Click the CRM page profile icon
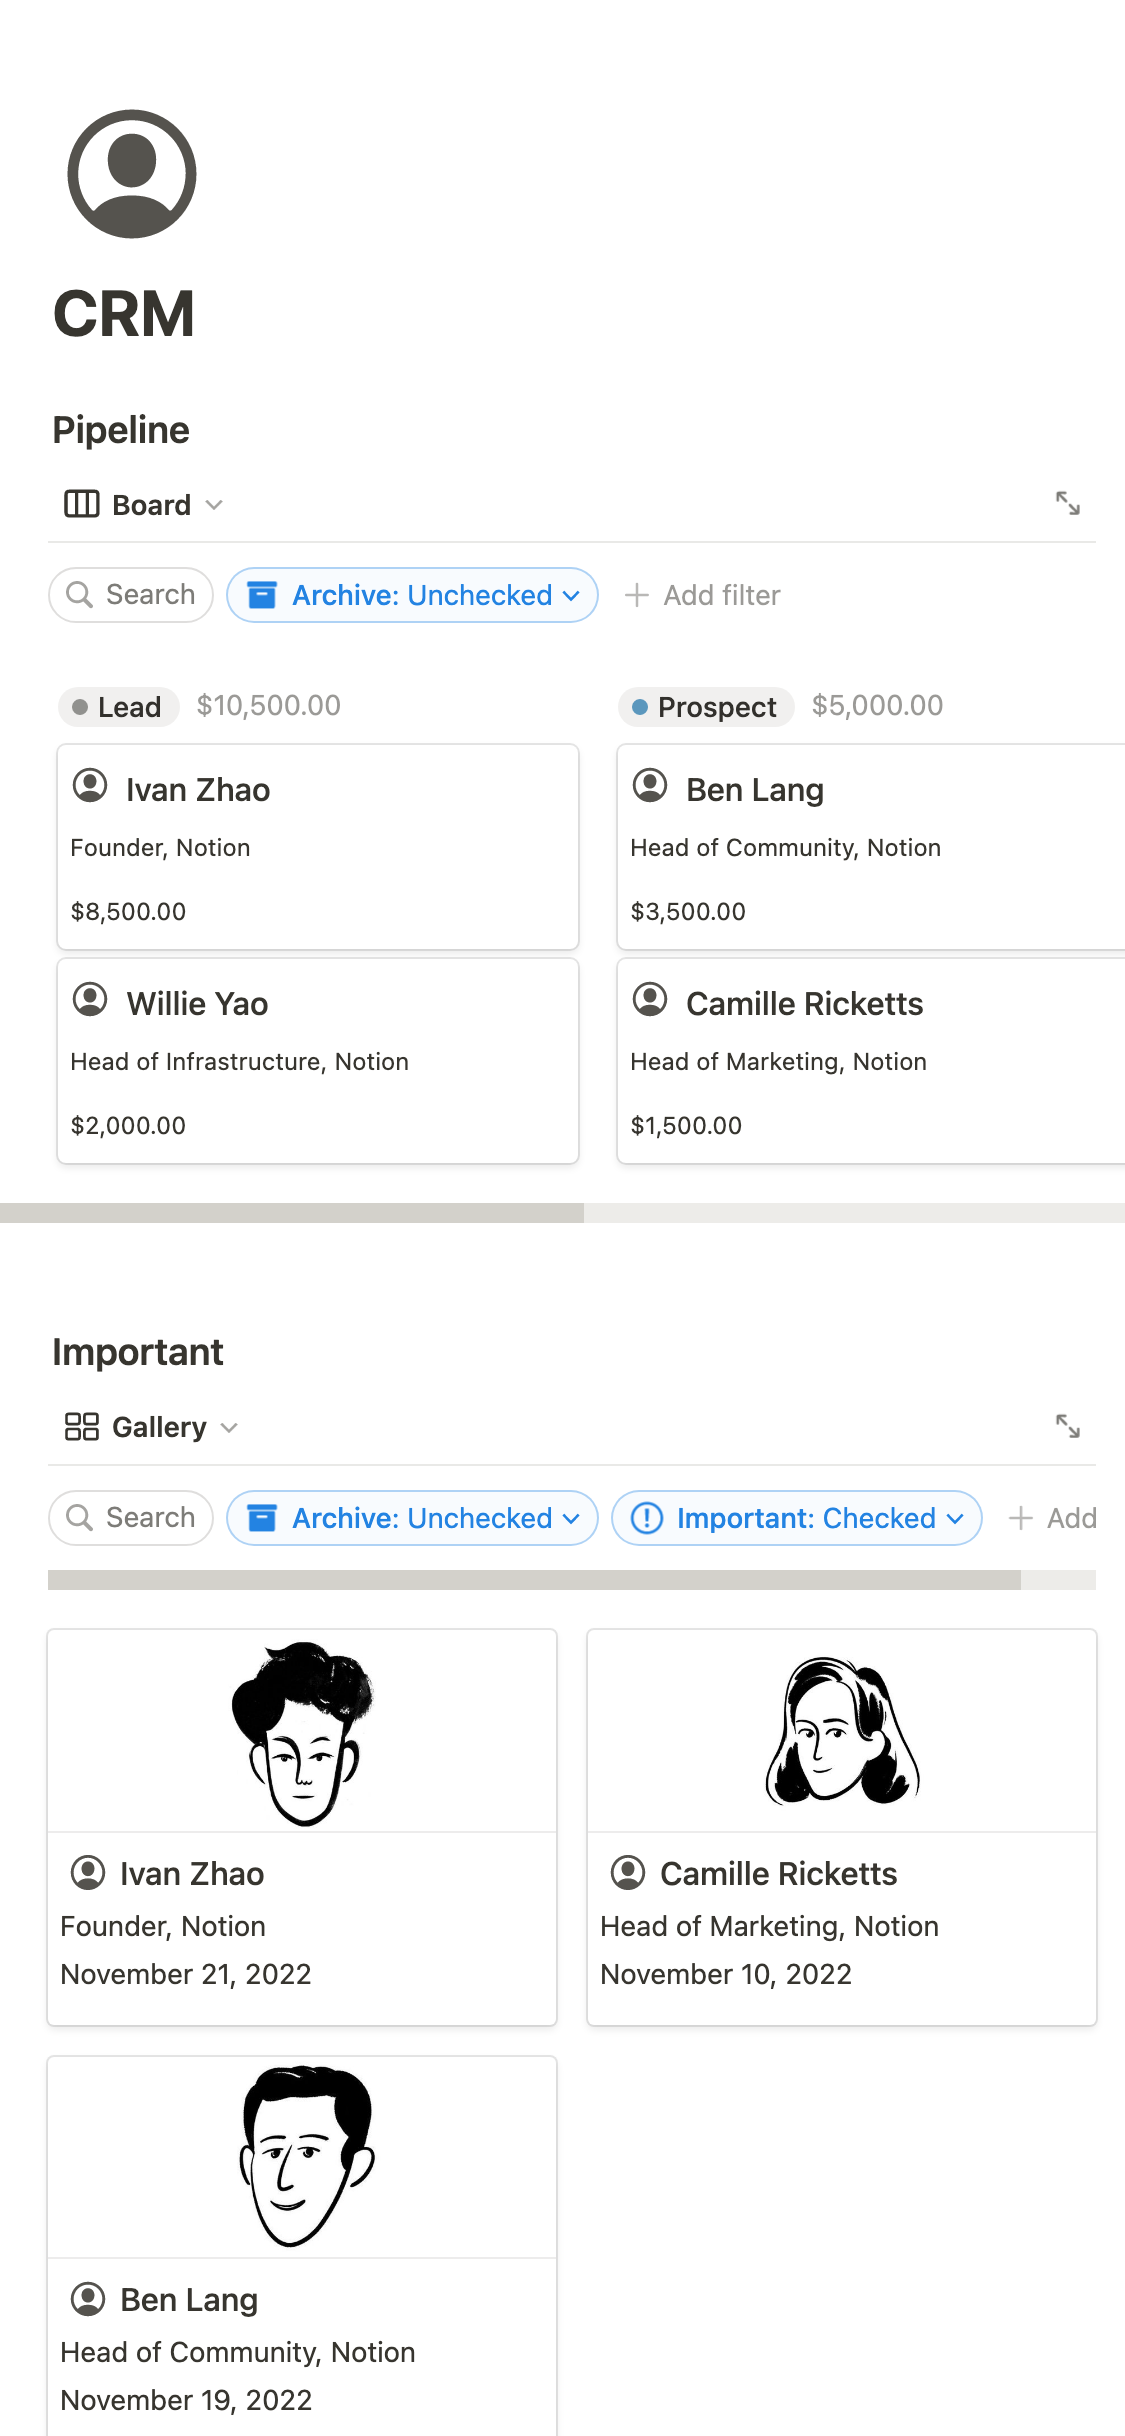 [x=131, y=174]
